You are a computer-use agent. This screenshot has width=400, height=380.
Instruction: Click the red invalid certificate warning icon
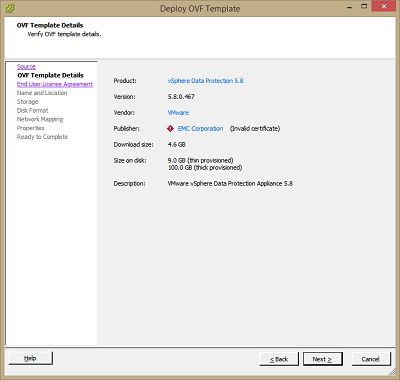pyautogui.click(x=170, y=128)
